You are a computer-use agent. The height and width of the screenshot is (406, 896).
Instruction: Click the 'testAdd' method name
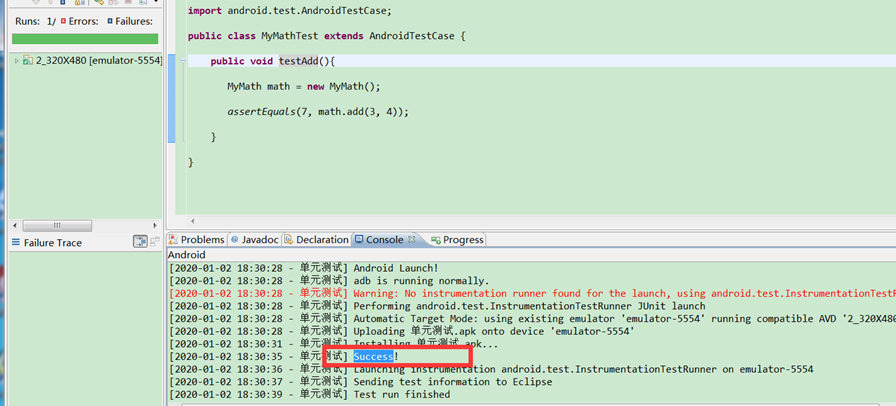[298, 61]
